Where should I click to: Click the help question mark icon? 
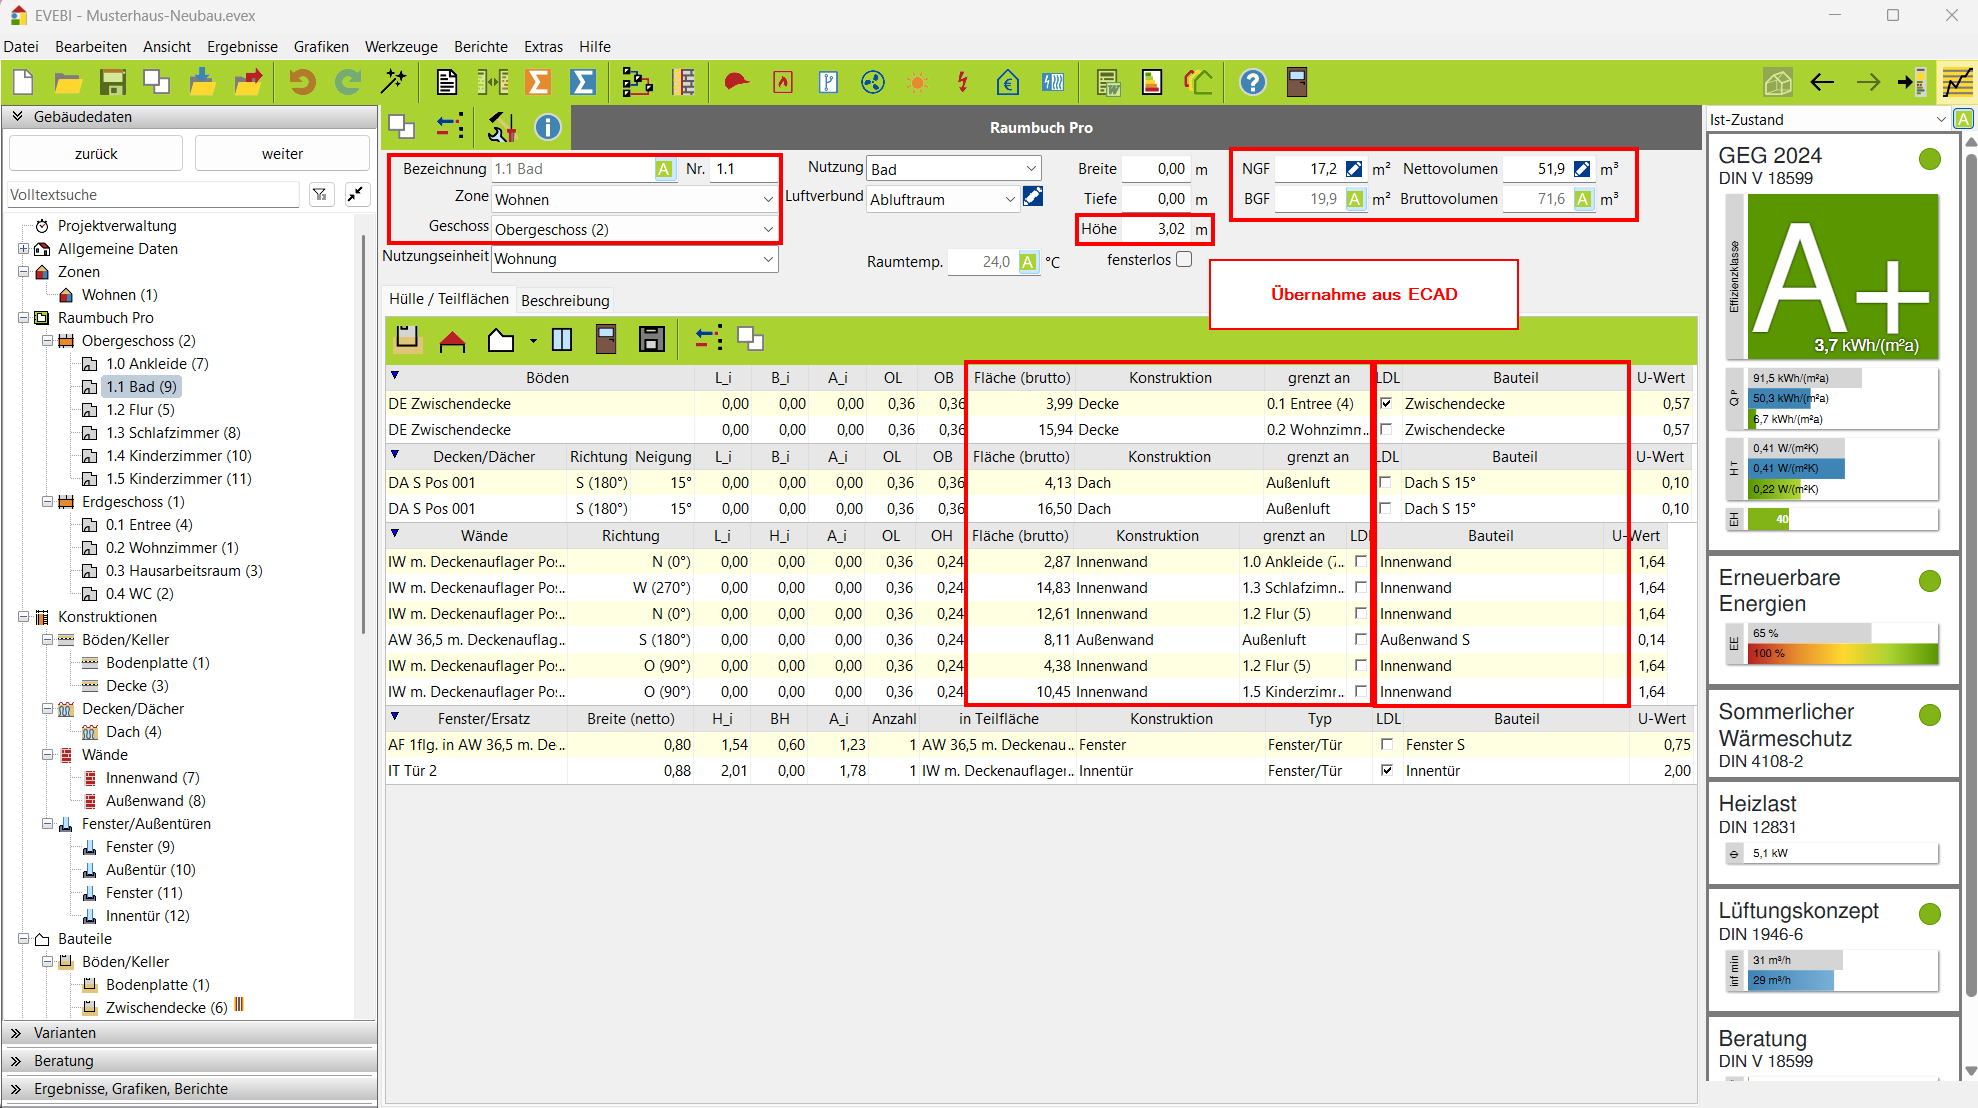tap(1252, 82)
